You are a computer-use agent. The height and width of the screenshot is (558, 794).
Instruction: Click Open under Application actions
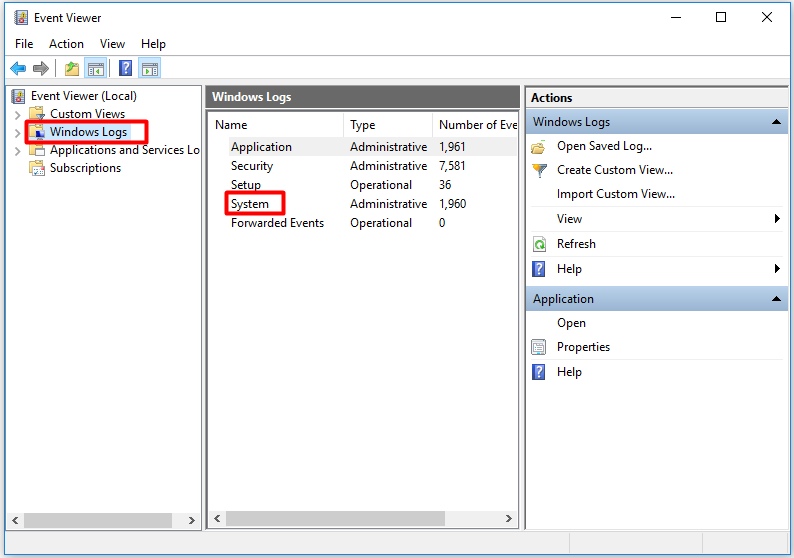(571, 323)
